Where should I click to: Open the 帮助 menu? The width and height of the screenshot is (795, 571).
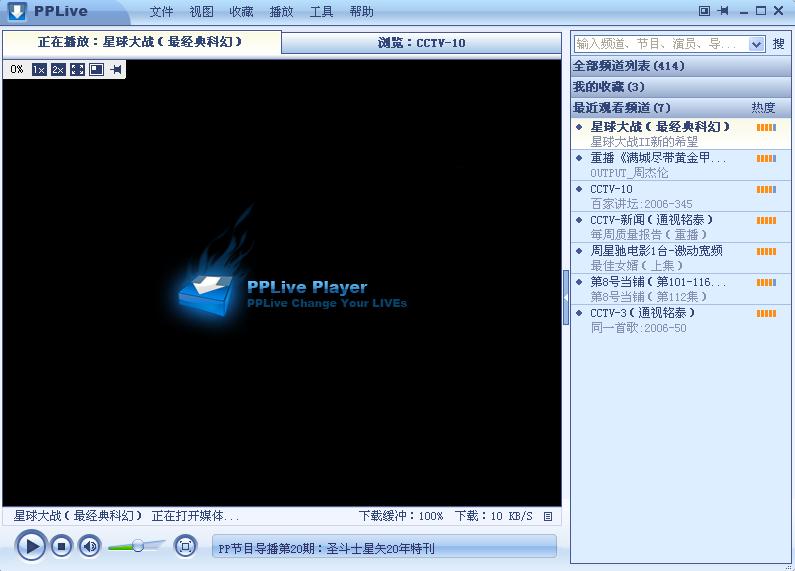coord(362,11)
